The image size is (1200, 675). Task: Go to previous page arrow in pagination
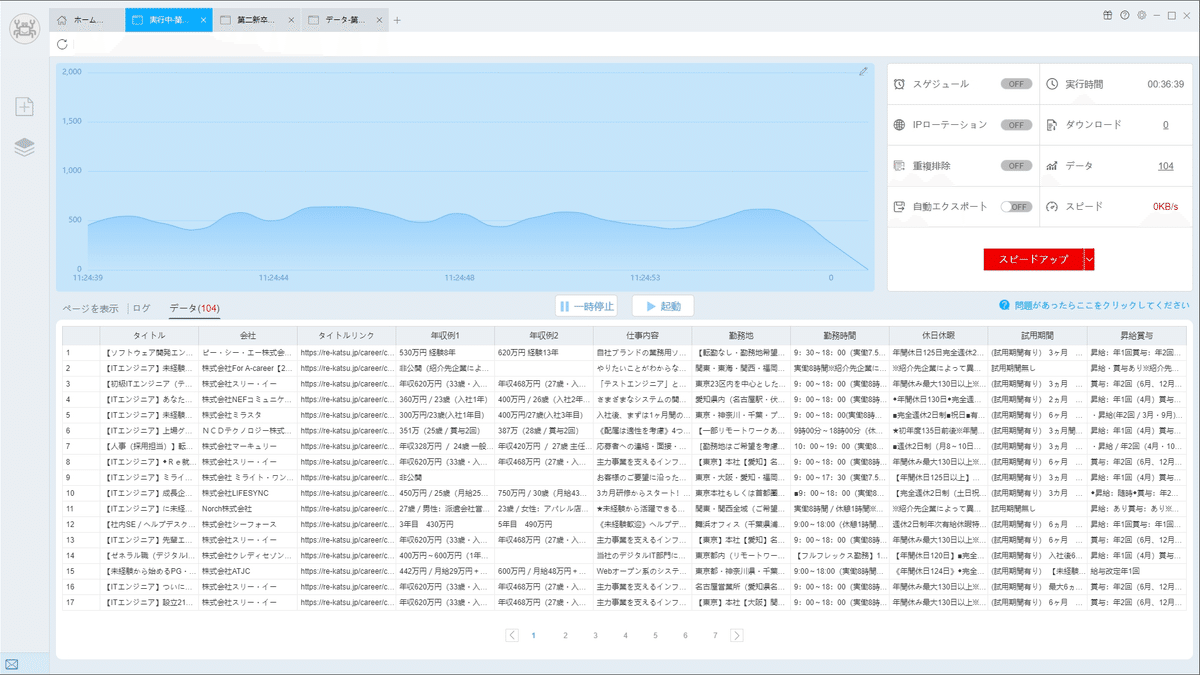point(512,635)
